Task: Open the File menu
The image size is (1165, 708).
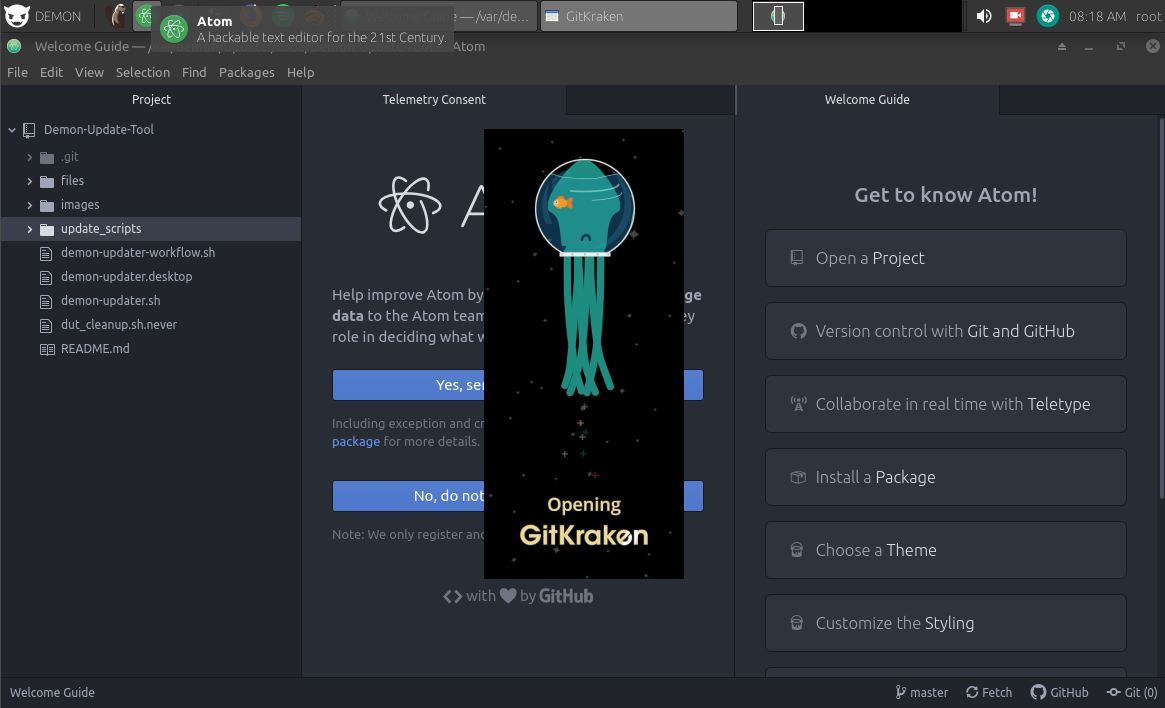Action: [x=17, y=72]
